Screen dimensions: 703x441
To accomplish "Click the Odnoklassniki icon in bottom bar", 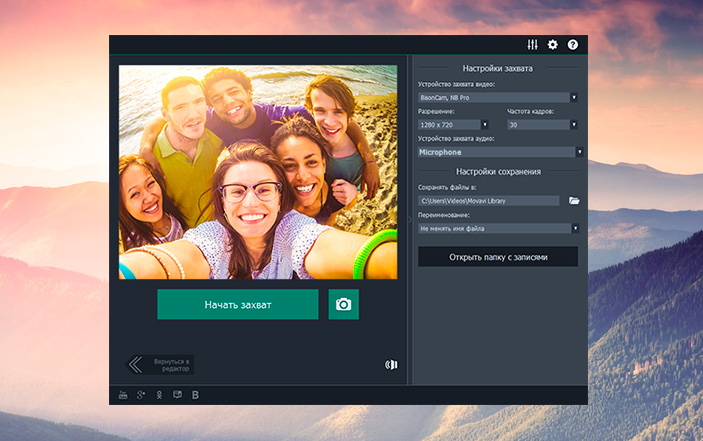I will point(159,395).
